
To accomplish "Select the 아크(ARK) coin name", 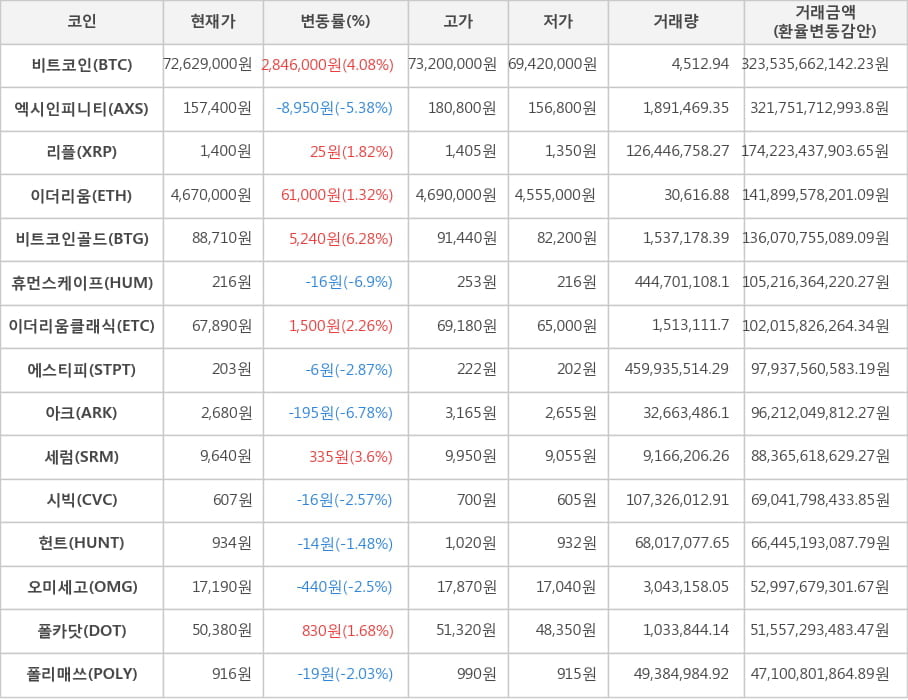I will pos(82,413).
